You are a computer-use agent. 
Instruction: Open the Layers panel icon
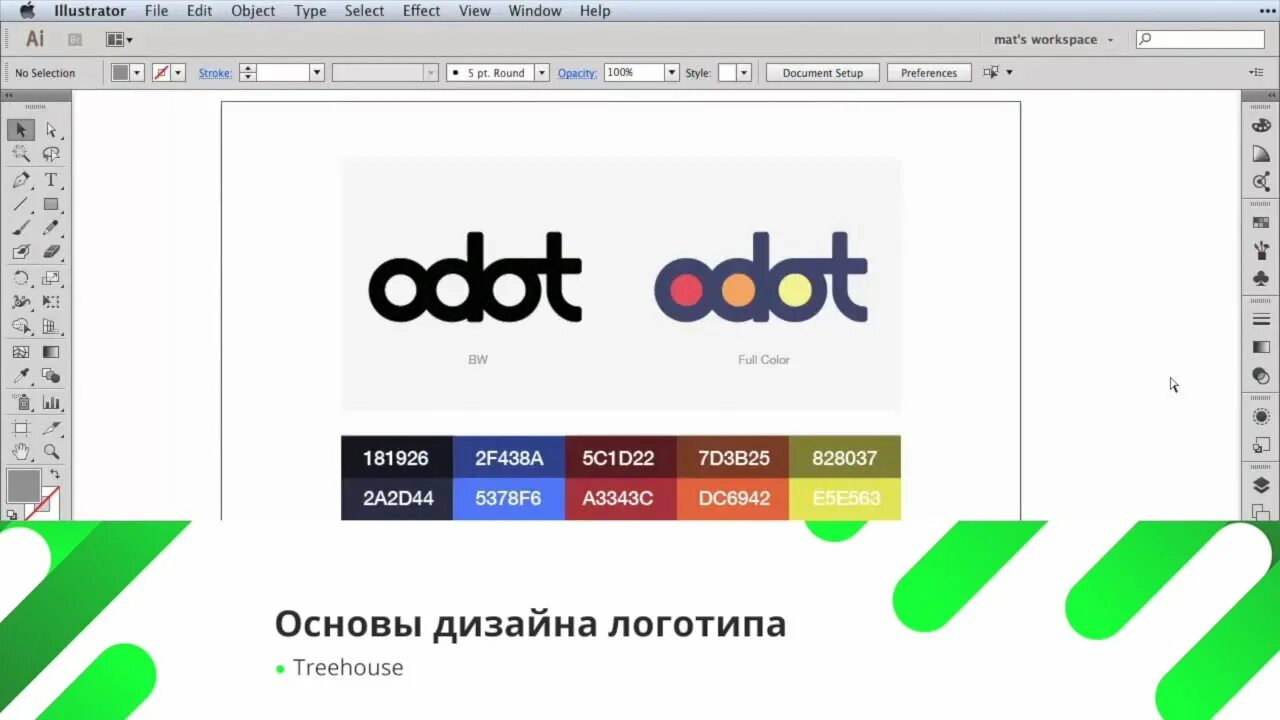tap(1261, 486)
